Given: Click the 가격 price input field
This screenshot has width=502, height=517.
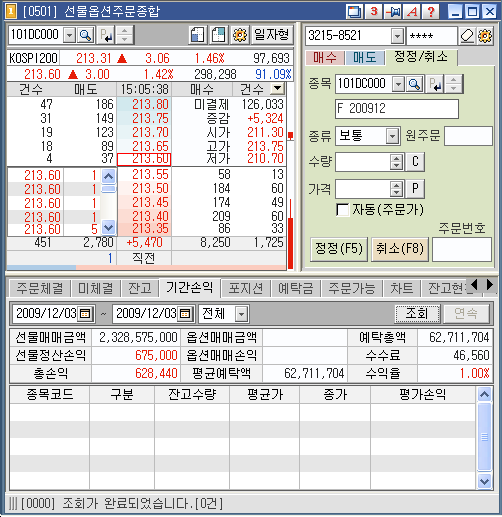Looking at the screenshot, I should pos(363,189).
